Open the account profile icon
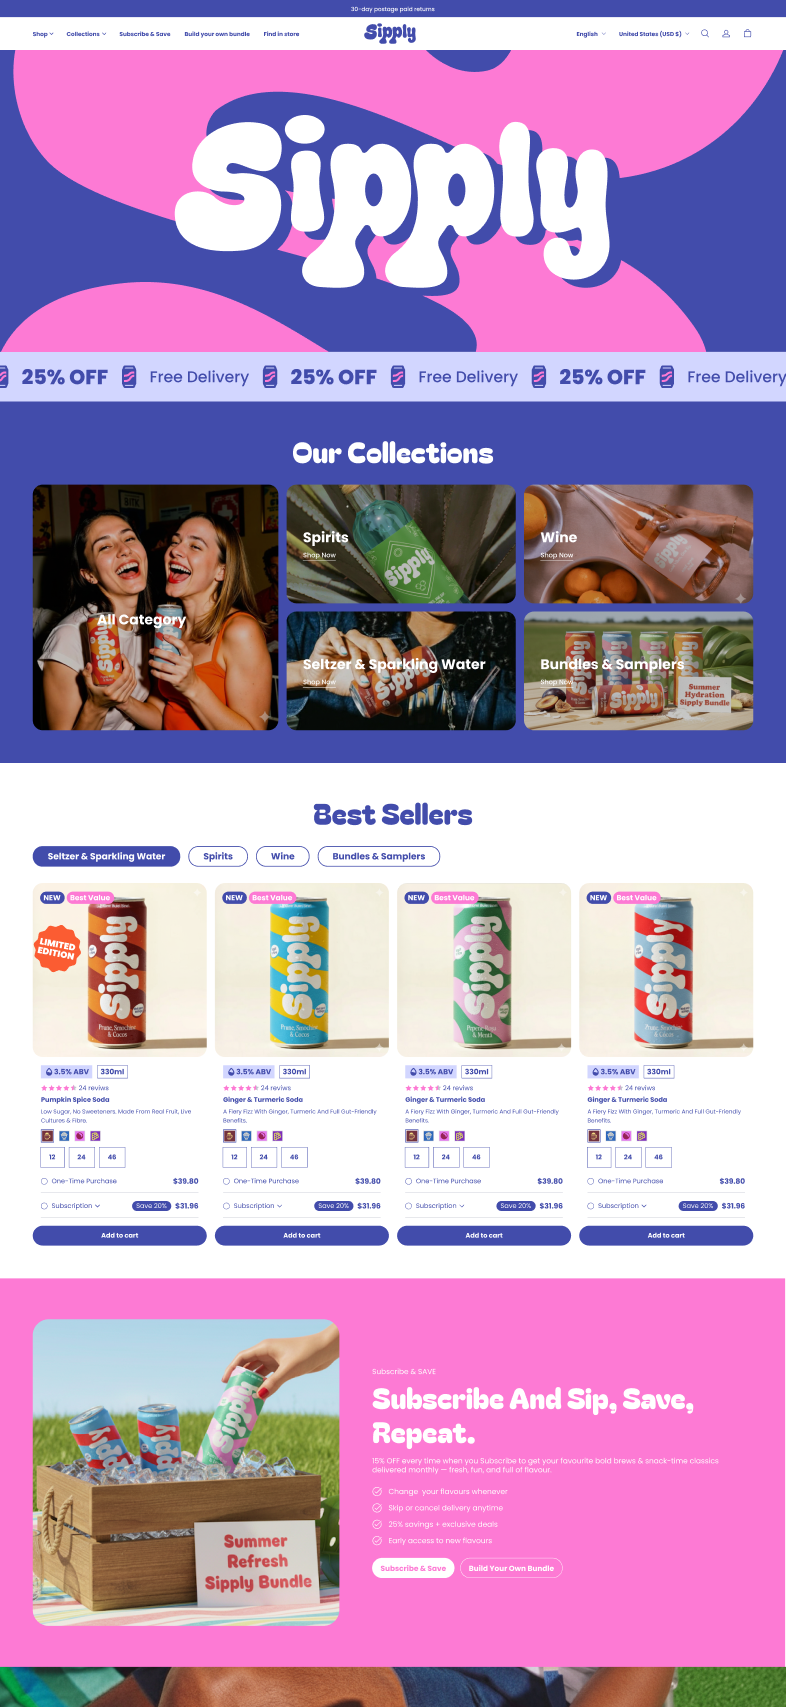Screen dimensions: 786x1707 click(x=726, y=33)
